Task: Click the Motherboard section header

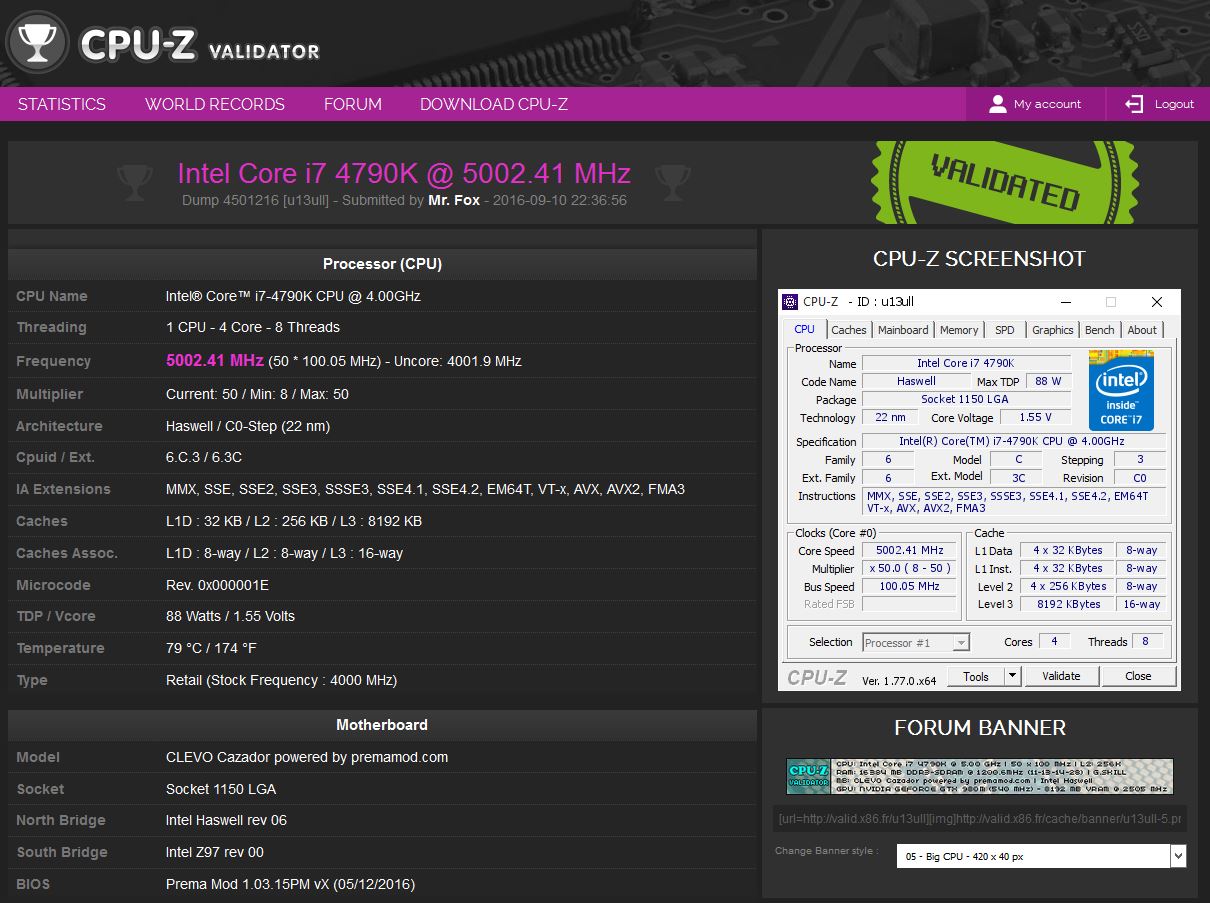Action: [x=382, y=725]
